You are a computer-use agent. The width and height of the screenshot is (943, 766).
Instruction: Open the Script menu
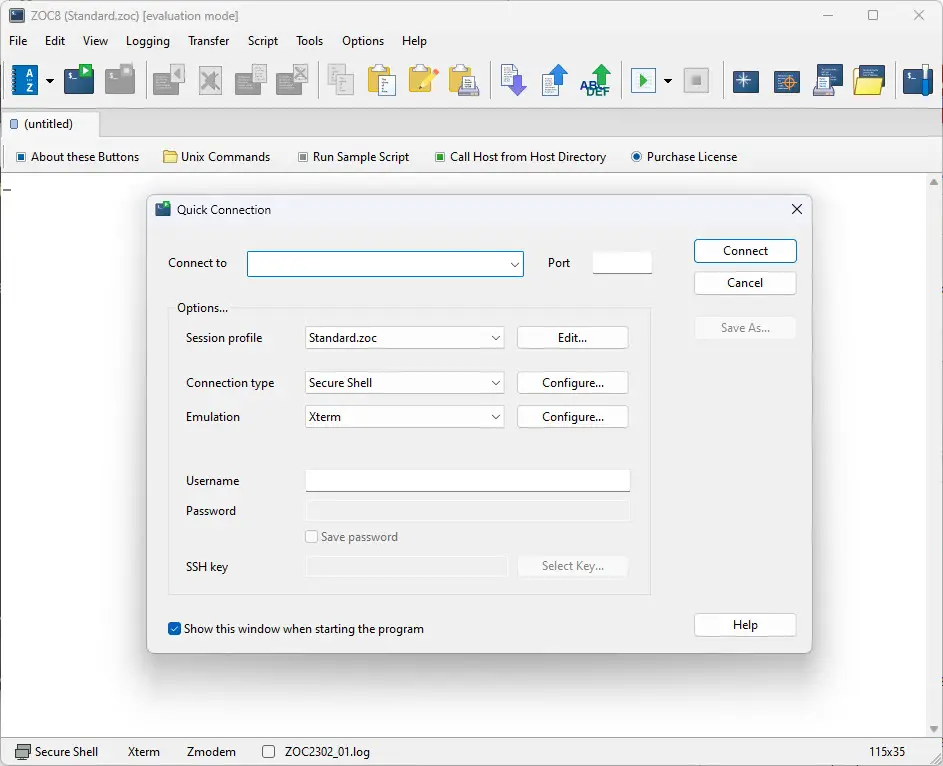(263, 41)
